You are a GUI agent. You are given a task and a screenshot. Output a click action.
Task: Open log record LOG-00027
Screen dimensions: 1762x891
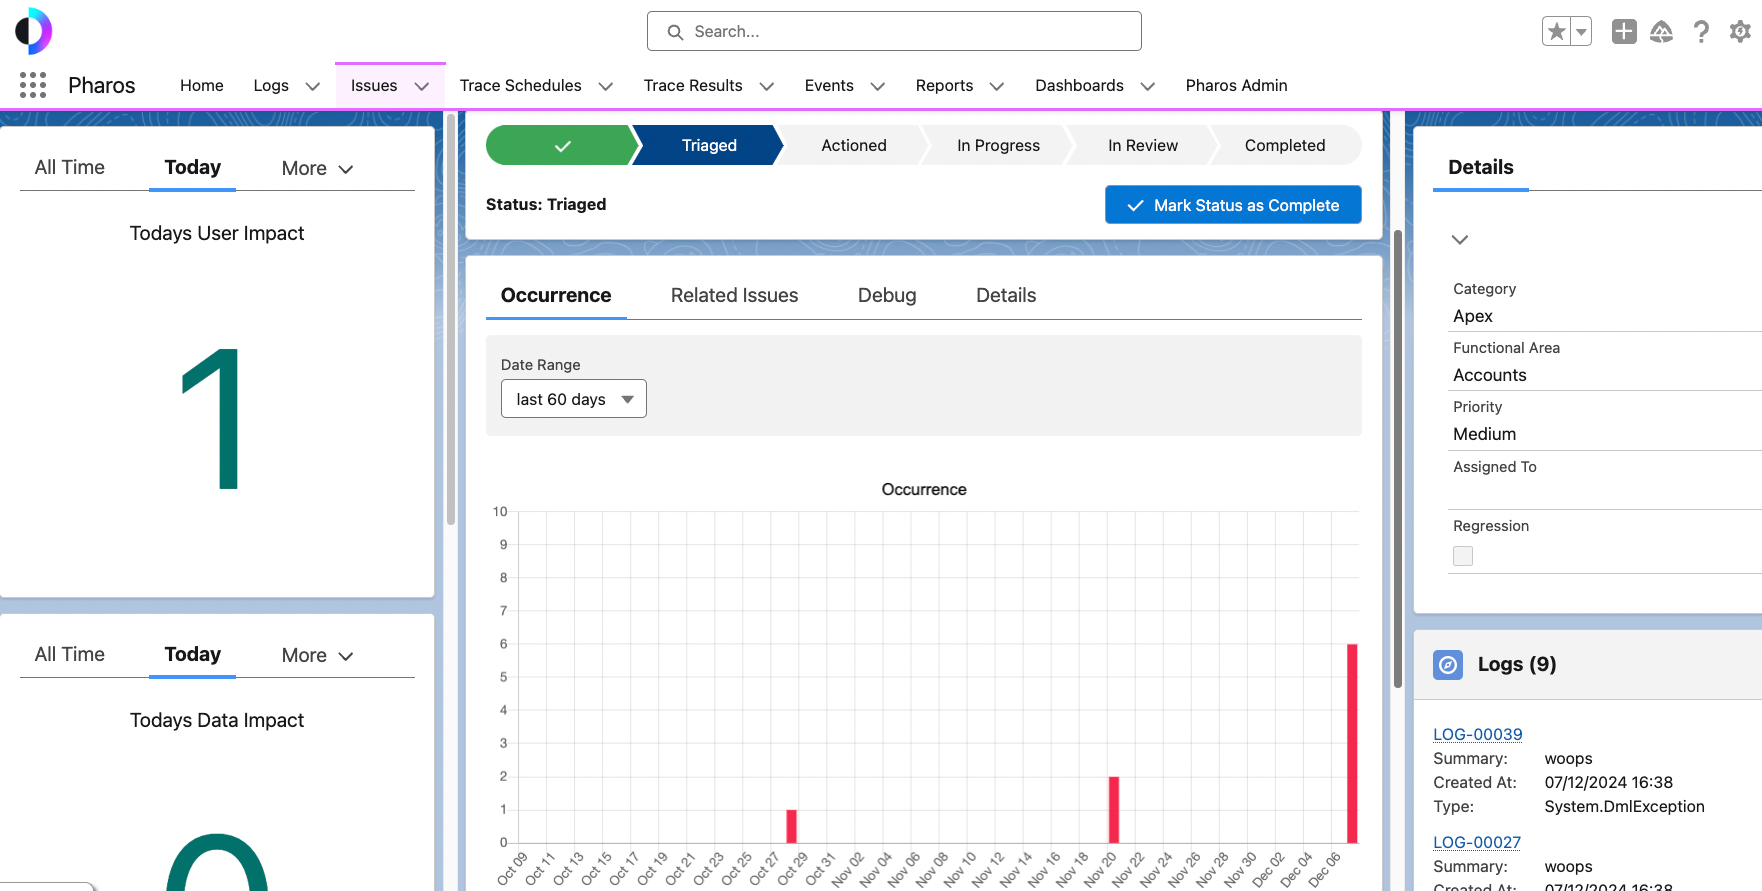point(1477,843)
